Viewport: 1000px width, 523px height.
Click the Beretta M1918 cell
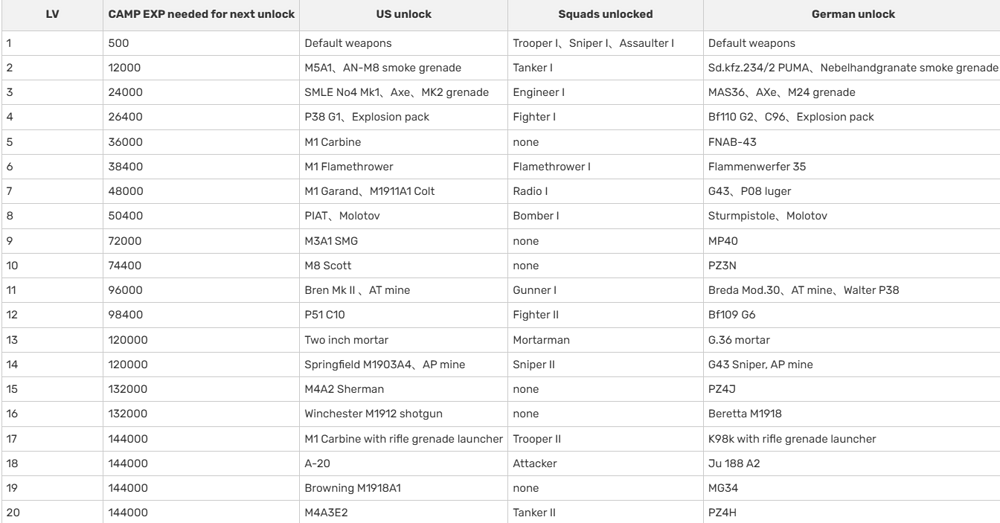853,413
